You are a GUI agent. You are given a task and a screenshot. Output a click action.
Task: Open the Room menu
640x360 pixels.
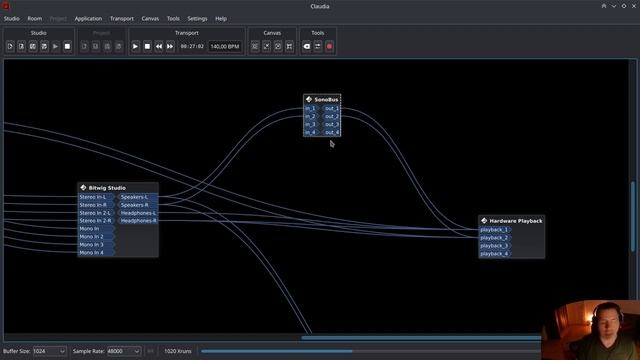[35, 19]
